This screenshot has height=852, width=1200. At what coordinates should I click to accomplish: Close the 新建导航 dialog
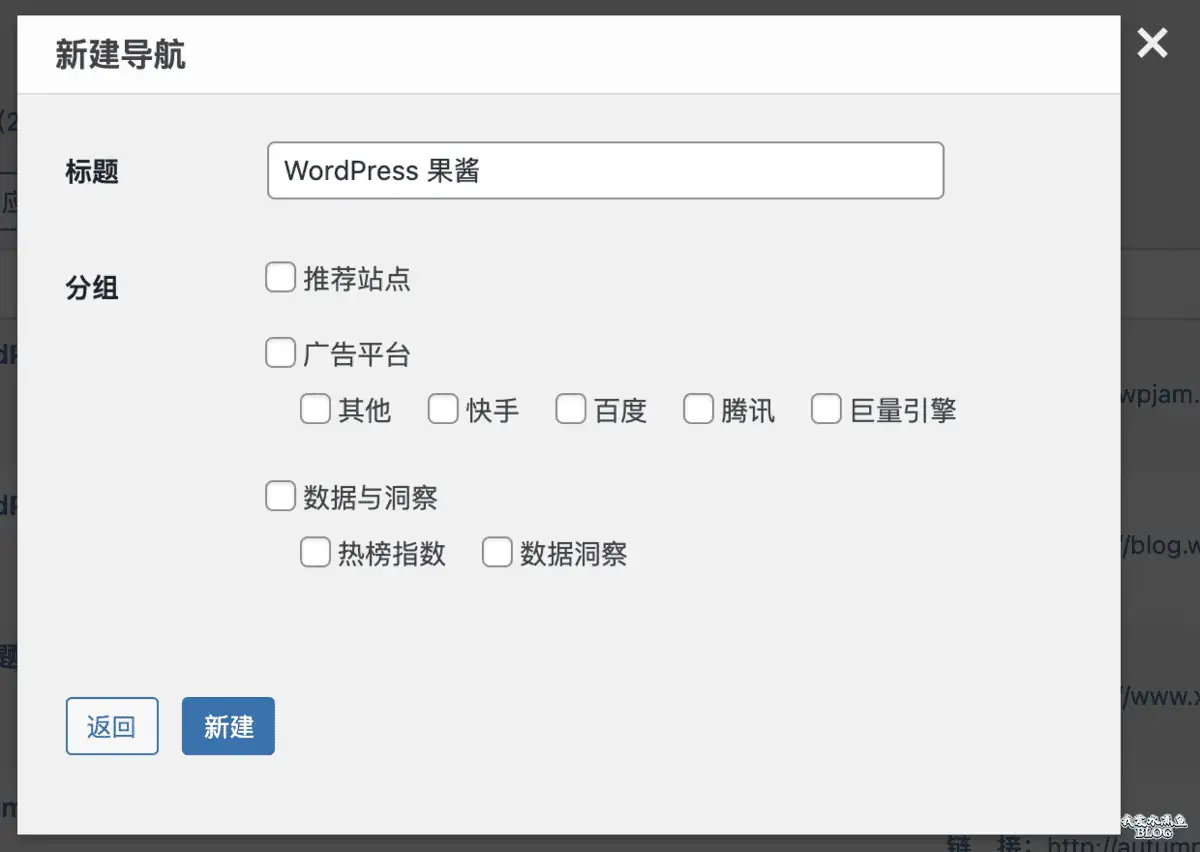[1151, 43]
